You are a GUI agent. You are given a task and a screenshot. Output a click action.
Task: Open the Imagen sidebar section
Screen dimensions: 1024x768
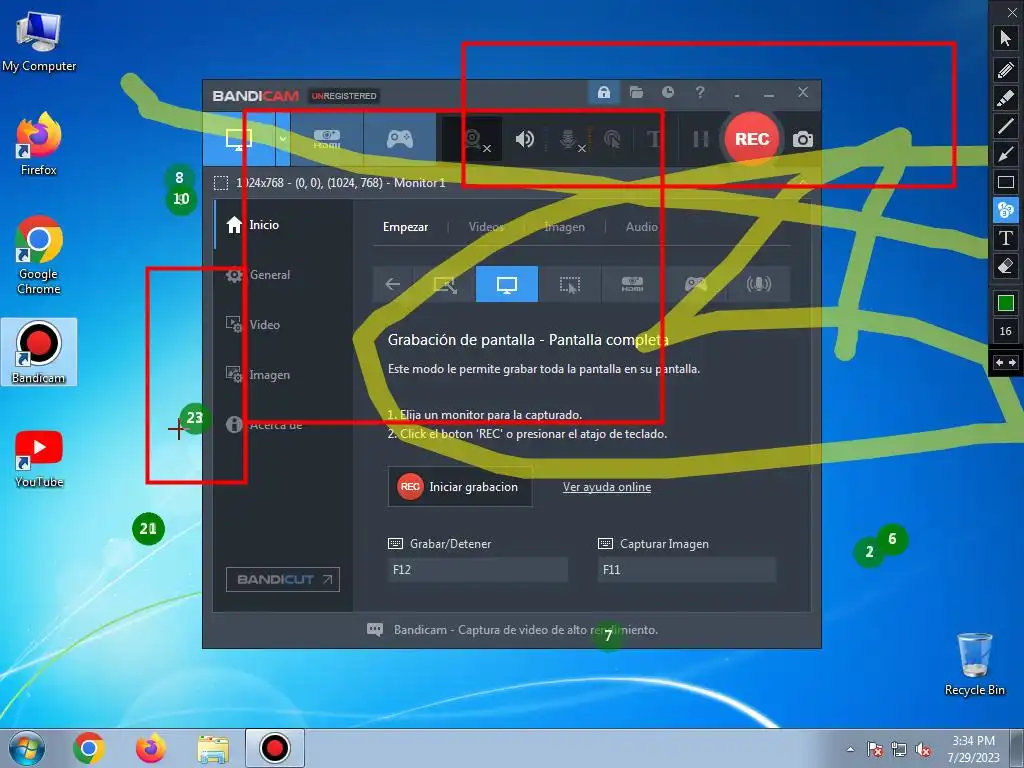pos(284,375)
